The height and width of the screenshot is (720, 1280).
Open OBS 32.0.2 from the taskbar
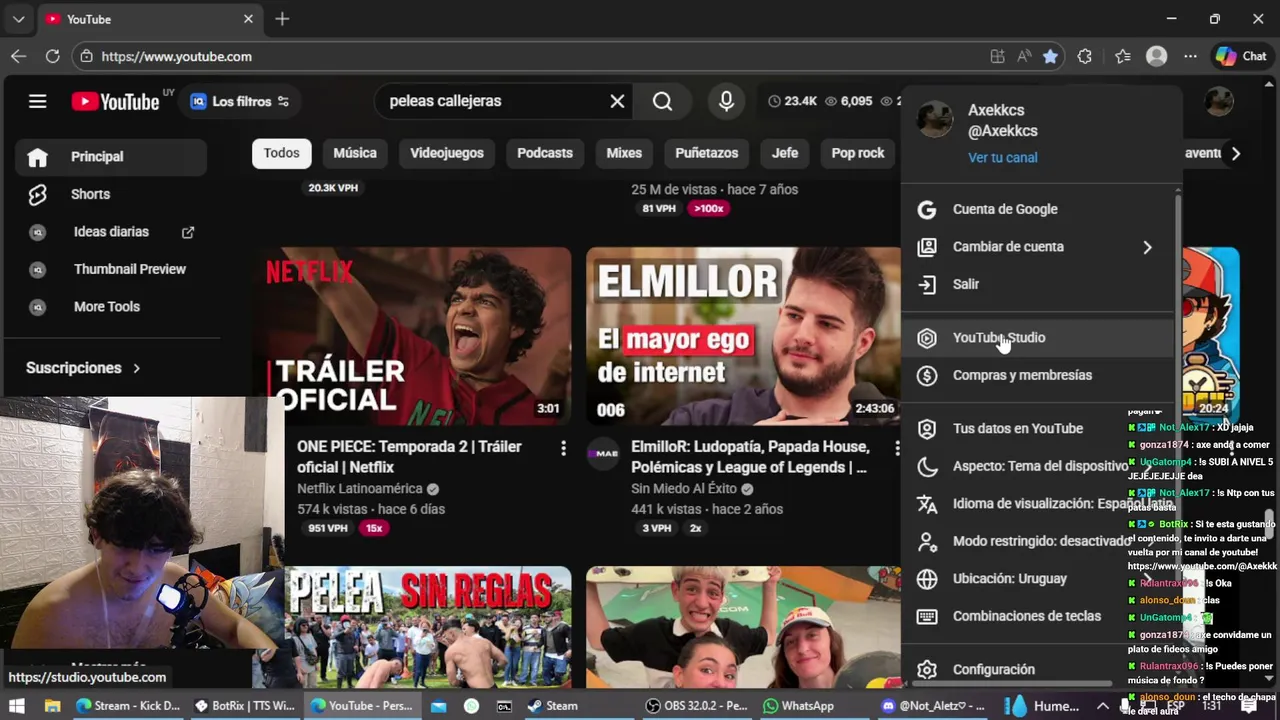pyautogui.click(x=698, y=706)
